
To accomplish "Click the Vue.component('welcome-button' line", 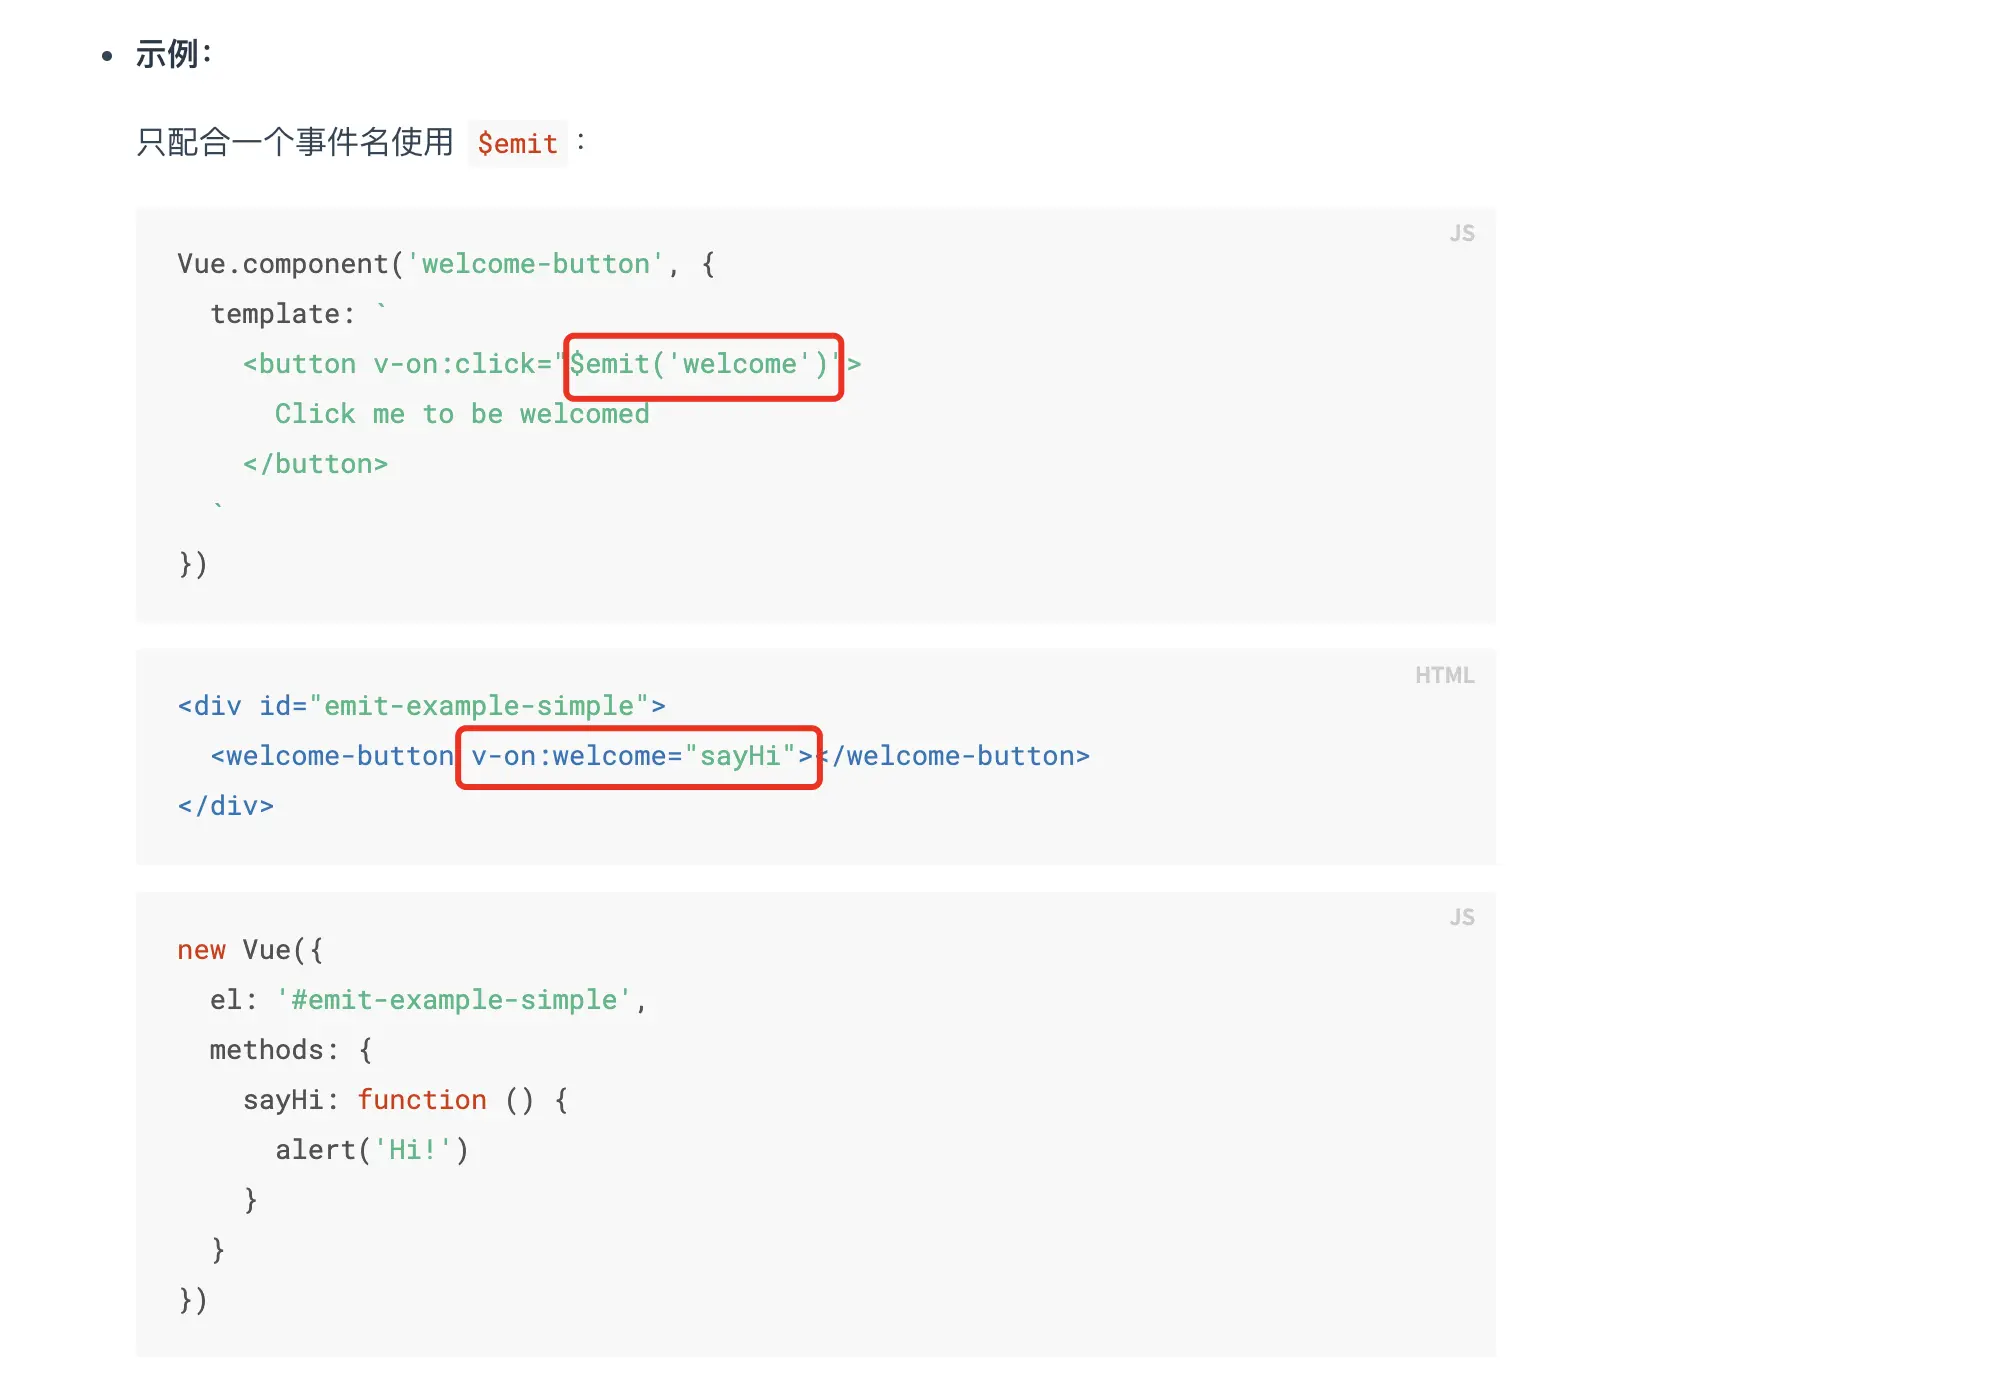I will [x=446, y=264].
